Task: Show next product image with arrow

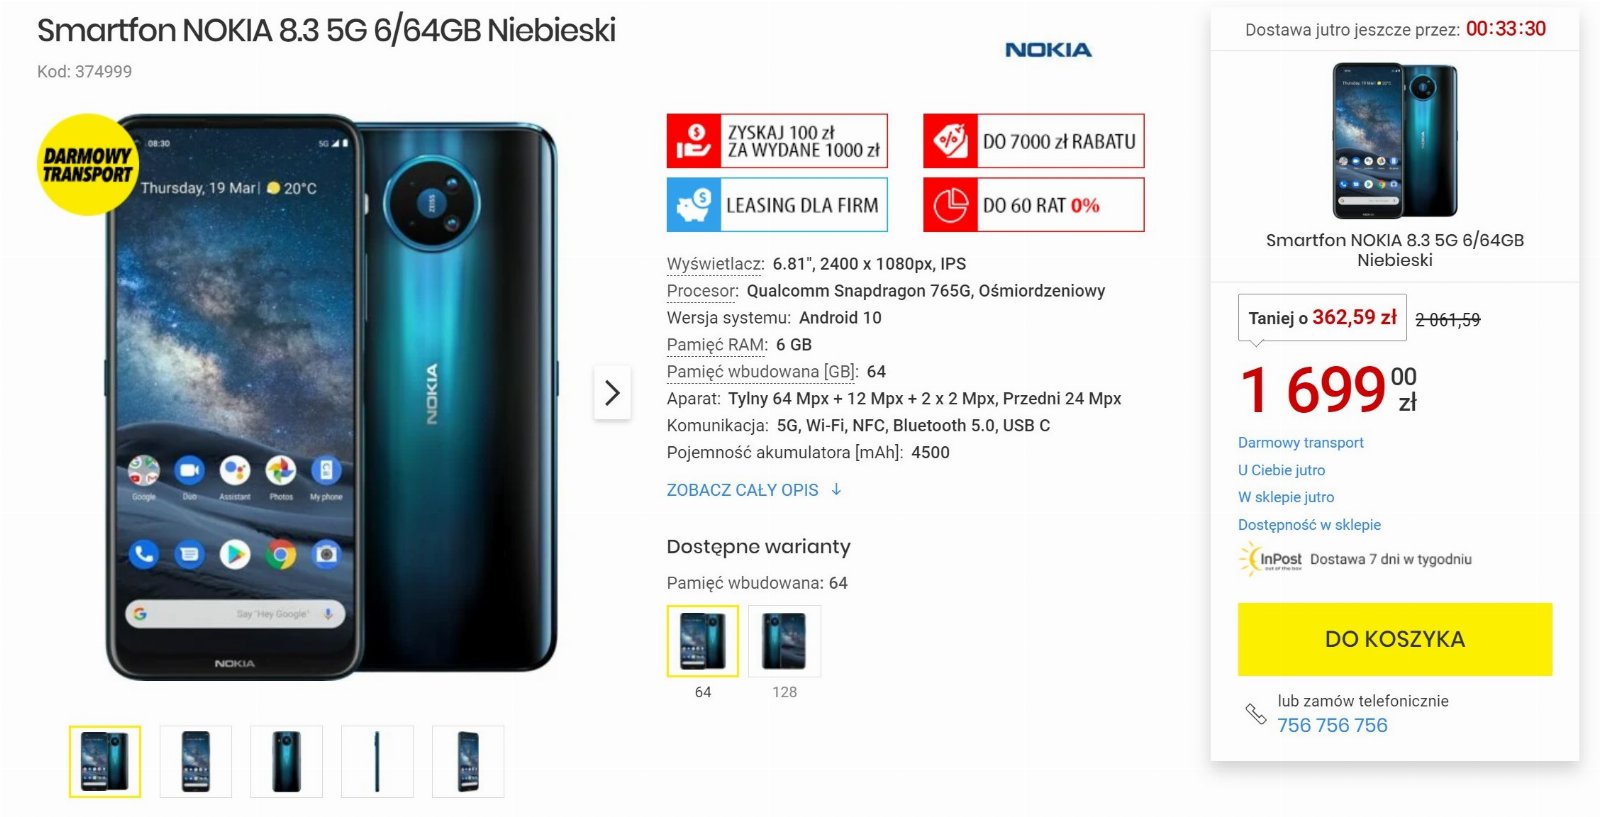Action: tap(612, 393)
